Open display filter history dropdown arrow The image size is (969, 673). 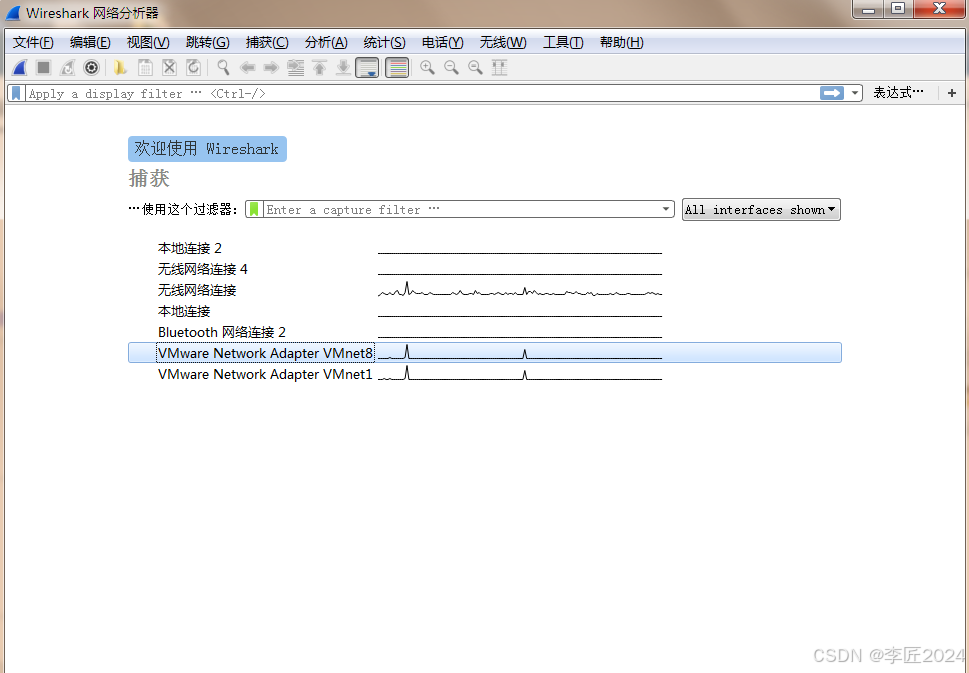855,93
